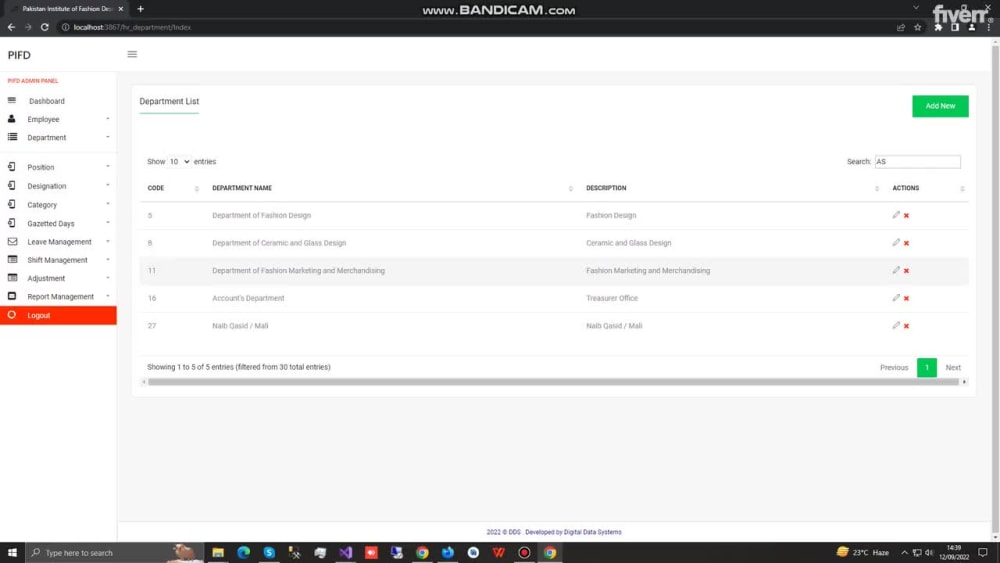The image size is (1000, 563).
Task: Sort by the Code column
Action: 173,188
